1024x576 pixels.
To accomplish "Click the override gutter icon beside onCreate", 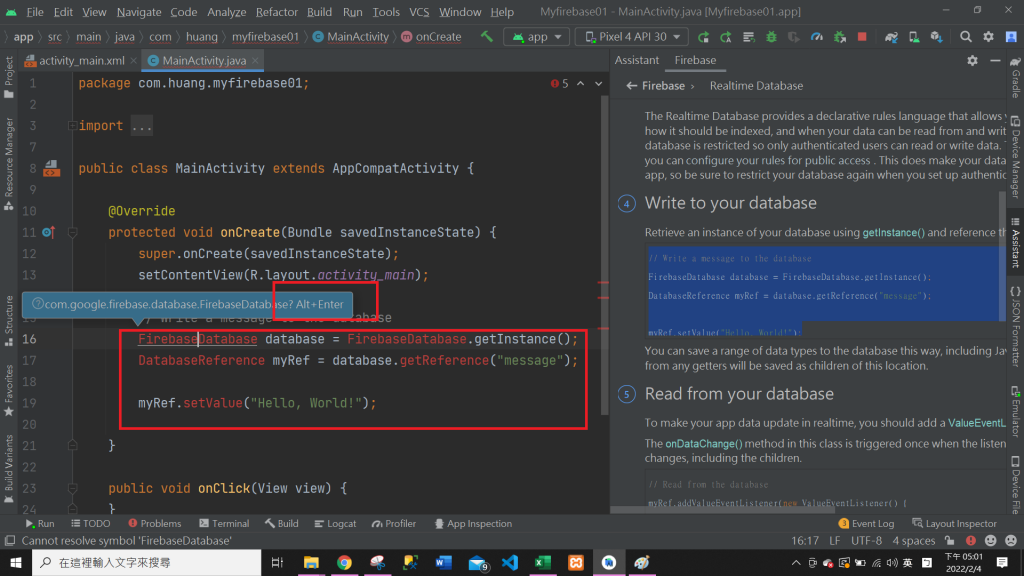I will pos(48,232).
